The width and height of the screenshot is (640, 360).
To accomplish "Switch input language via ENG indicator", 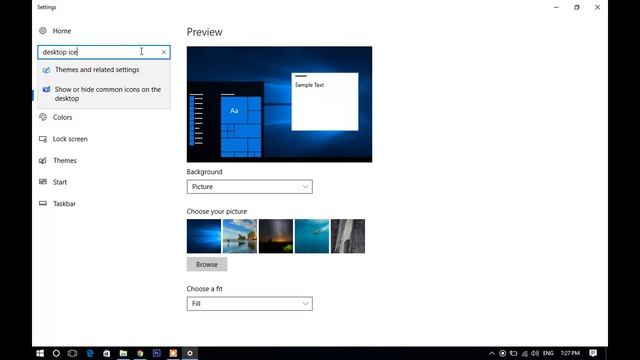I will click(548, 353).
